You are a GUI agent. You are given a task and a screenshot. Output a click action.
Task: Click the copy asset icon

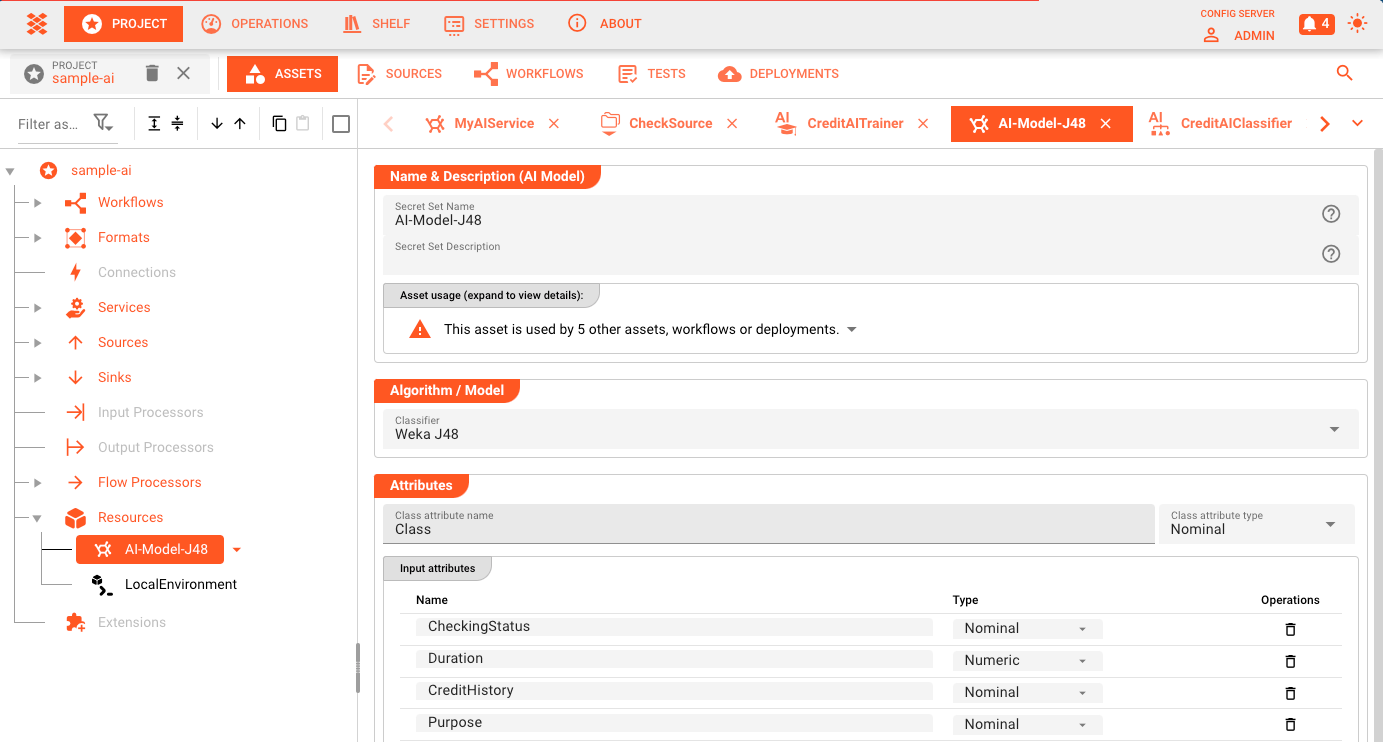(279, 123)
